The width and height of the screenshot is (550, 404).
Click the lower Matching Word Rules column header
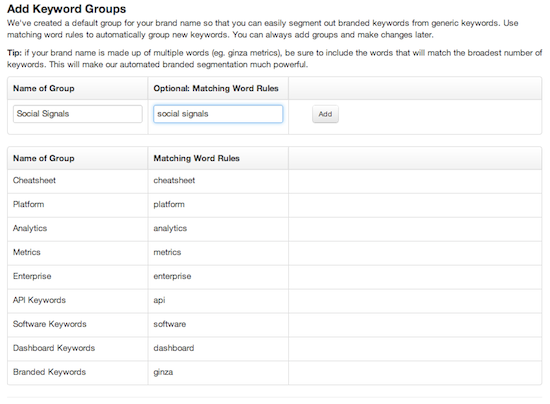[x=196, y=158]
